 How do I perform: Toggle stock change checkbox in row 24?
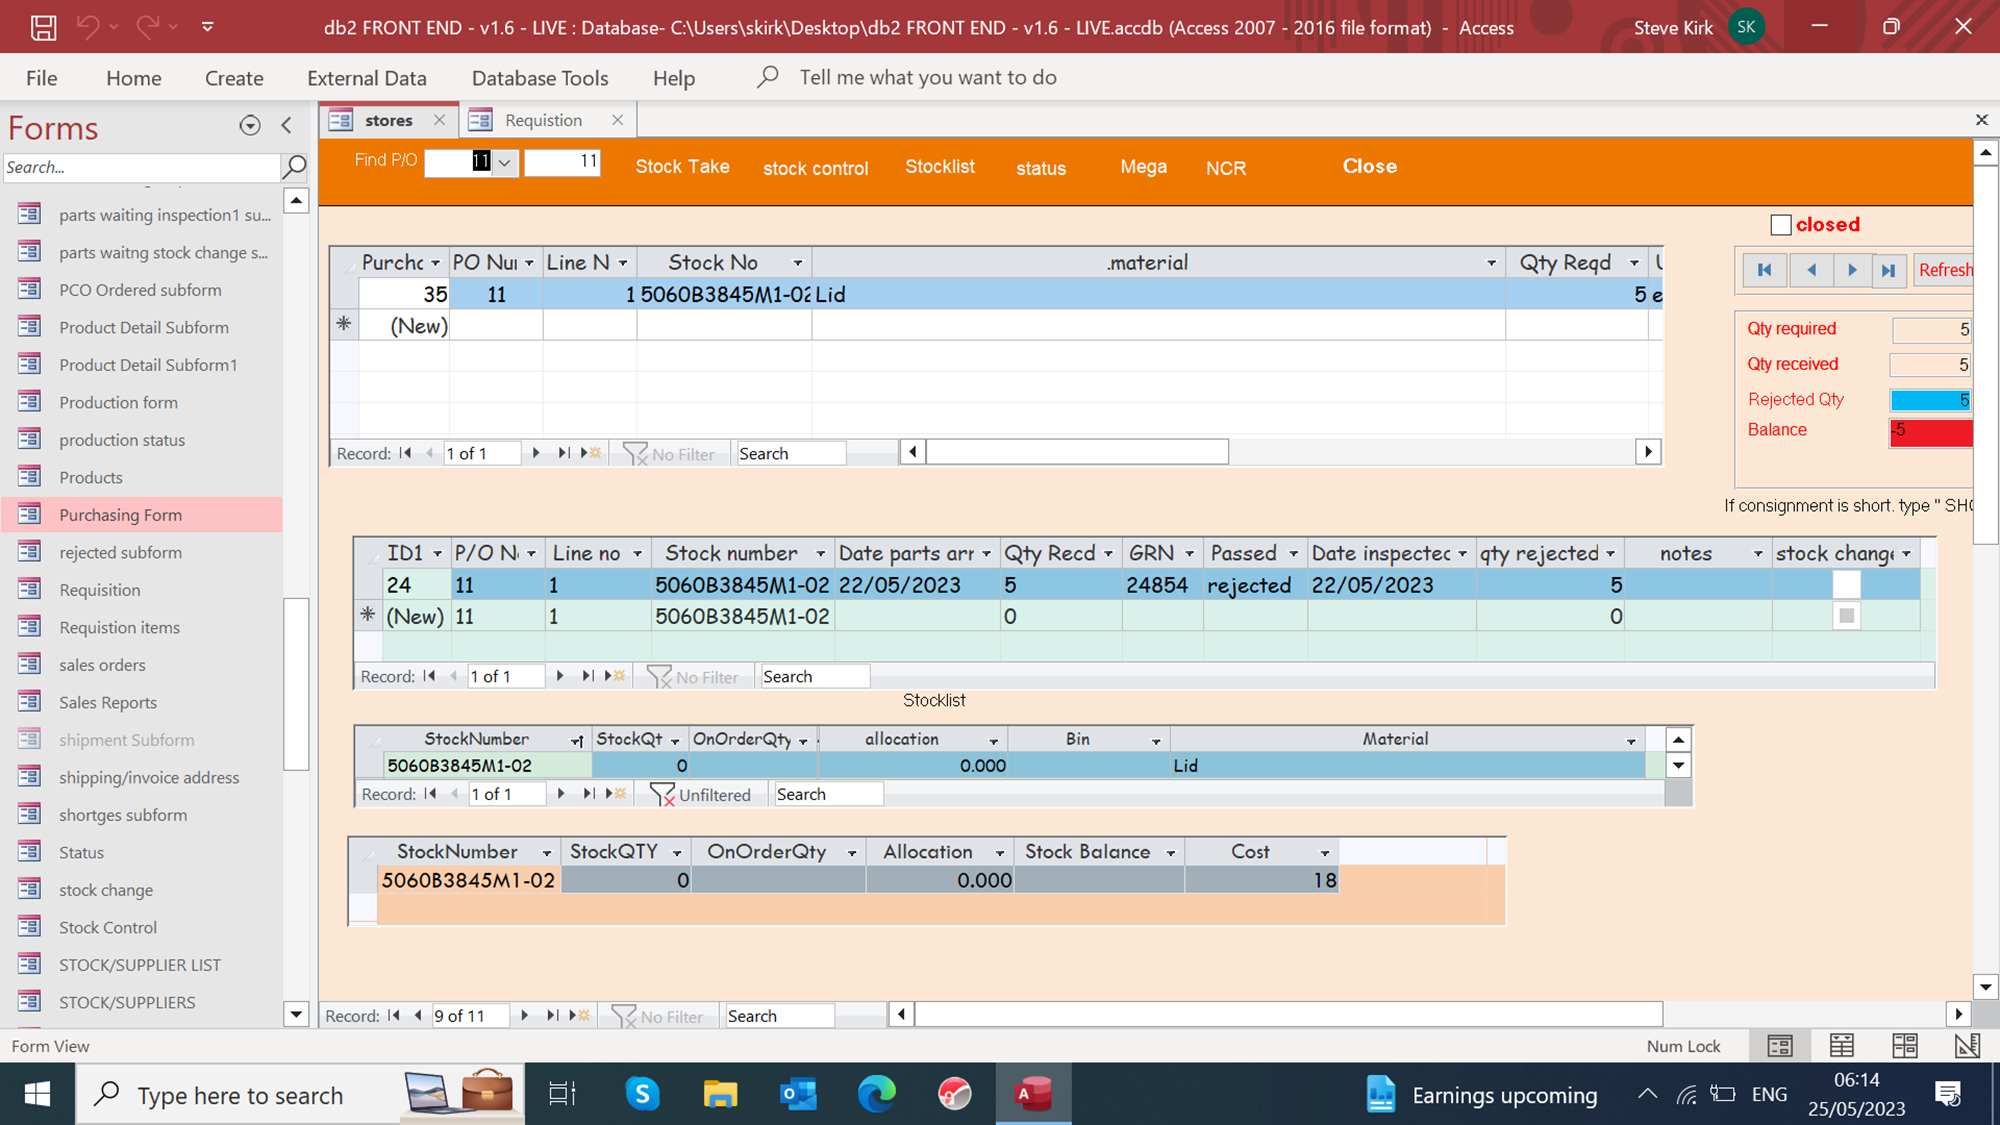pyautogui.click(x=1846, y=585)
